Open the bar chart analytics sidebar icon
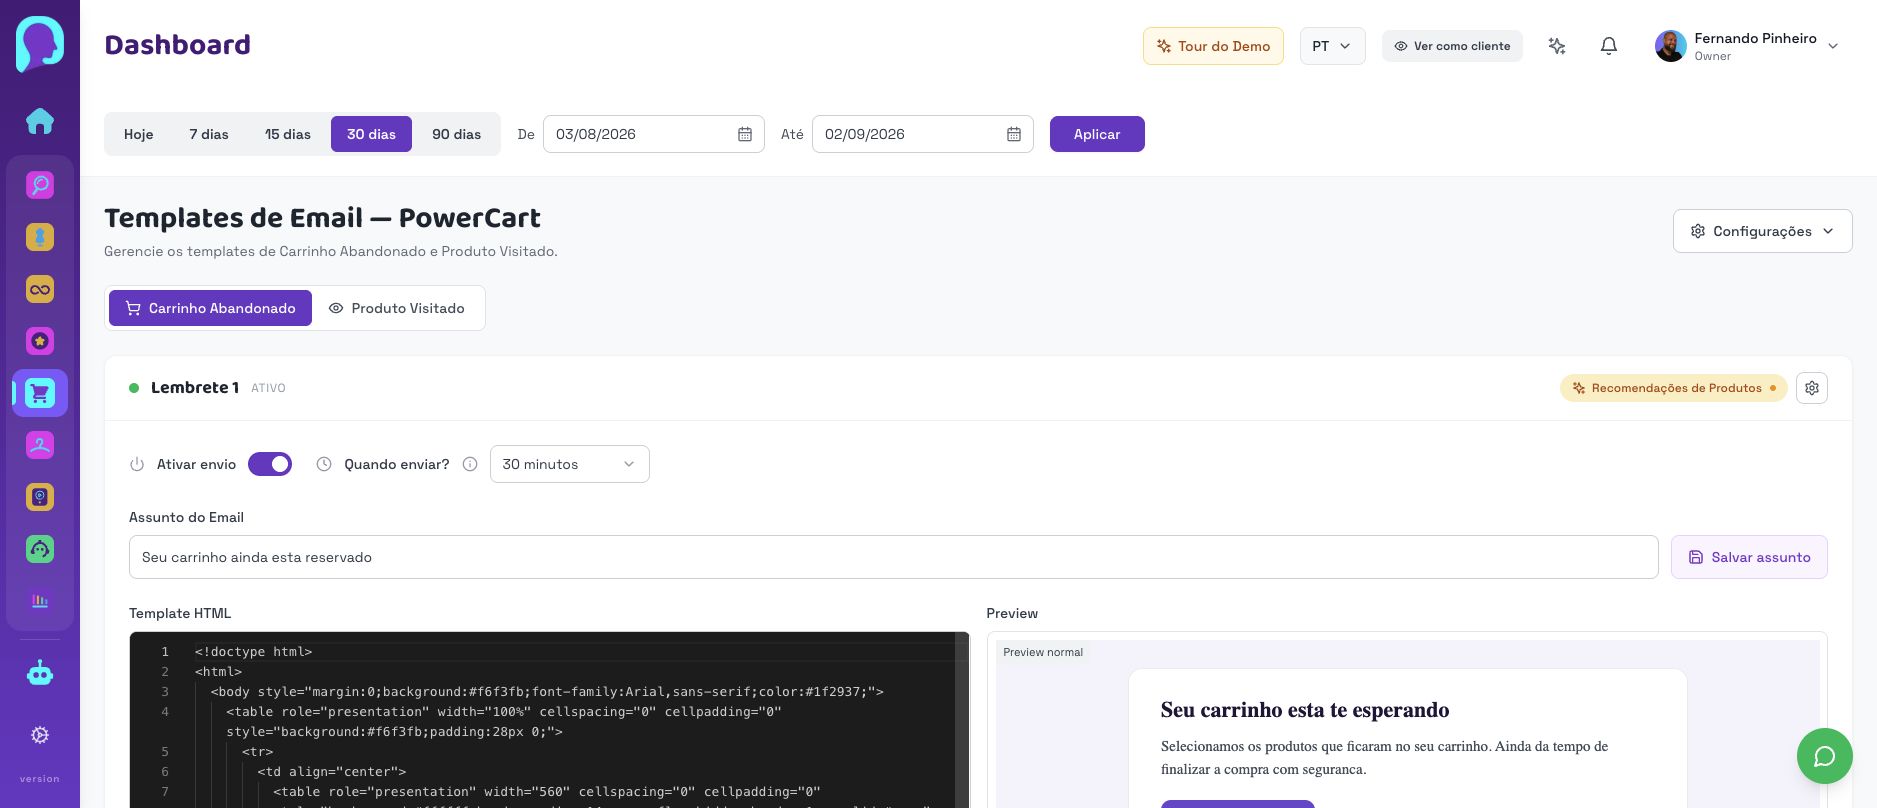Viewport: 1877px width, 808px height. click(x=40, y=601)
